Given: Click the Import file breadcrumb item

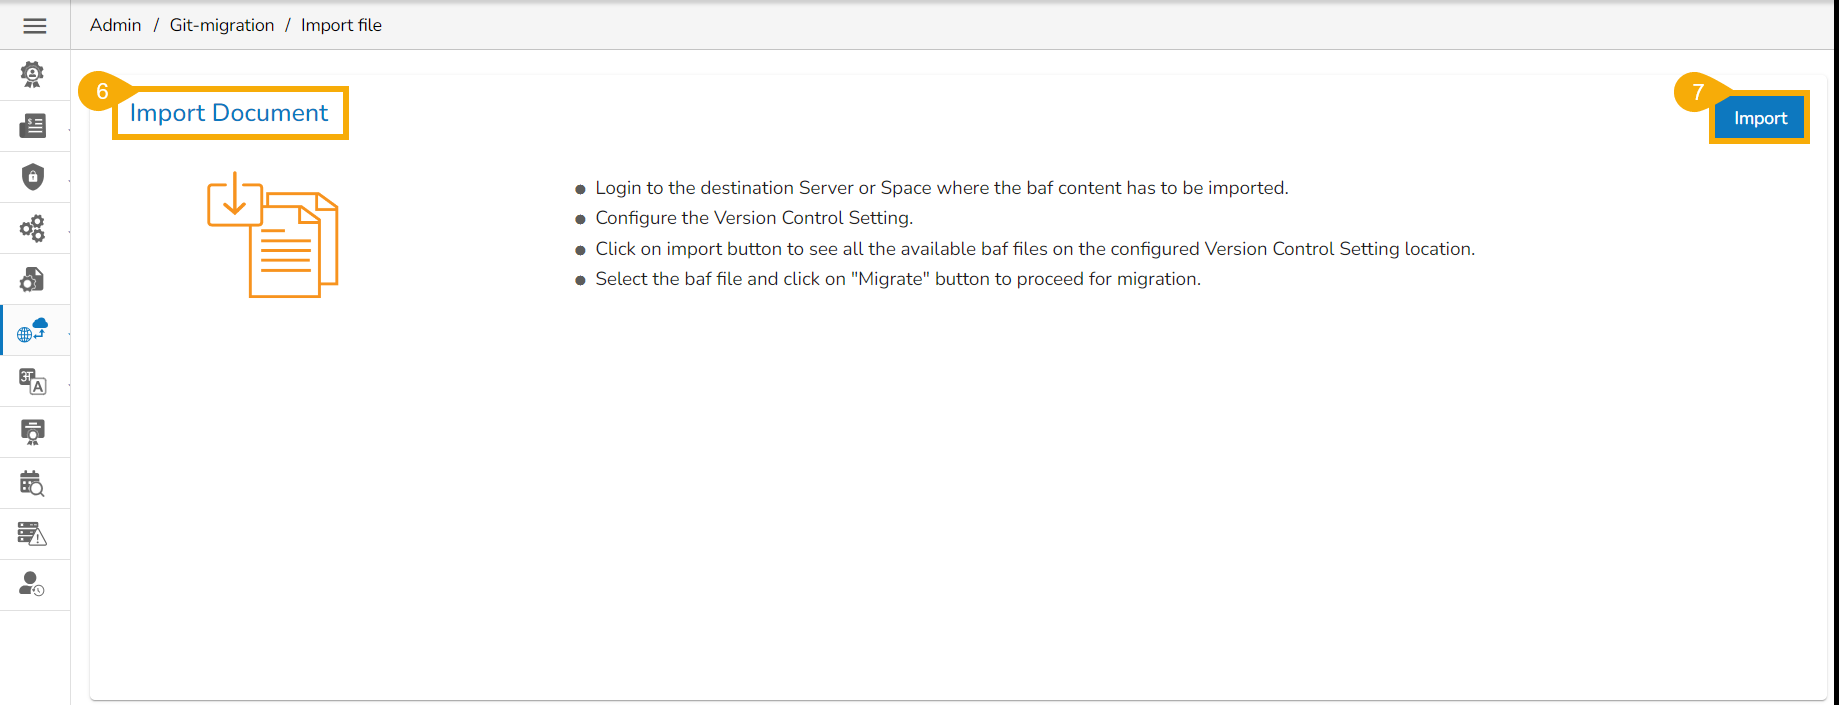Looking at the screenshot, I should coord(341,25).
